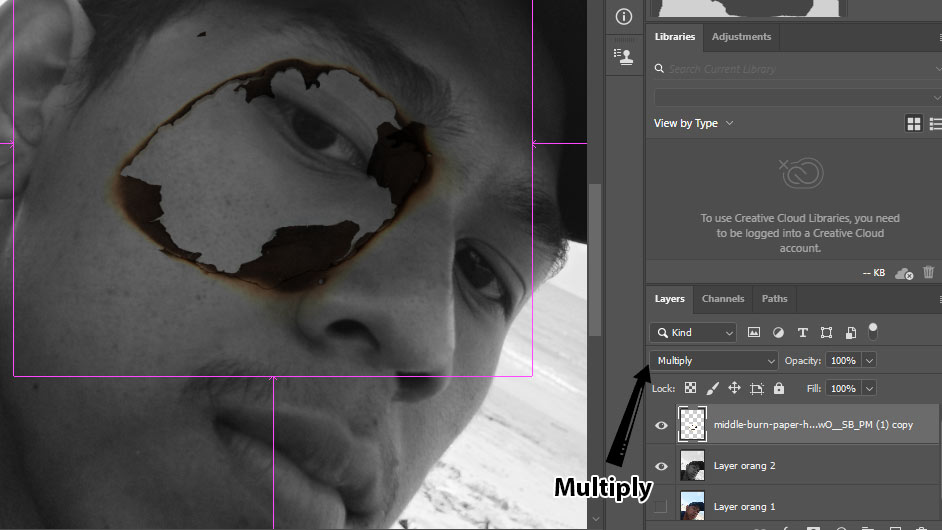Click the cloud sync status icon
The width and height of the screenshot is (942, 530).
tap(904, 273)
